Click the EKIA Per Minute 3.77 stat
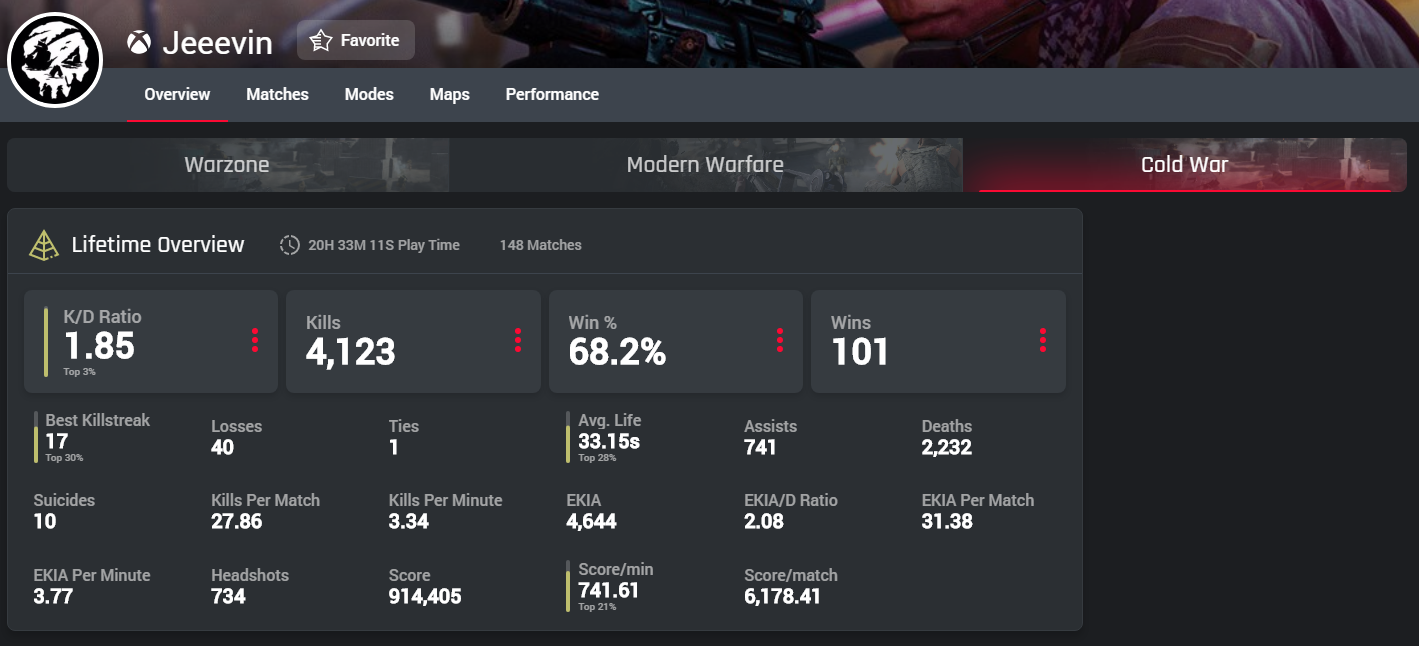1419x646 pixels. click(x=91, y=586)
